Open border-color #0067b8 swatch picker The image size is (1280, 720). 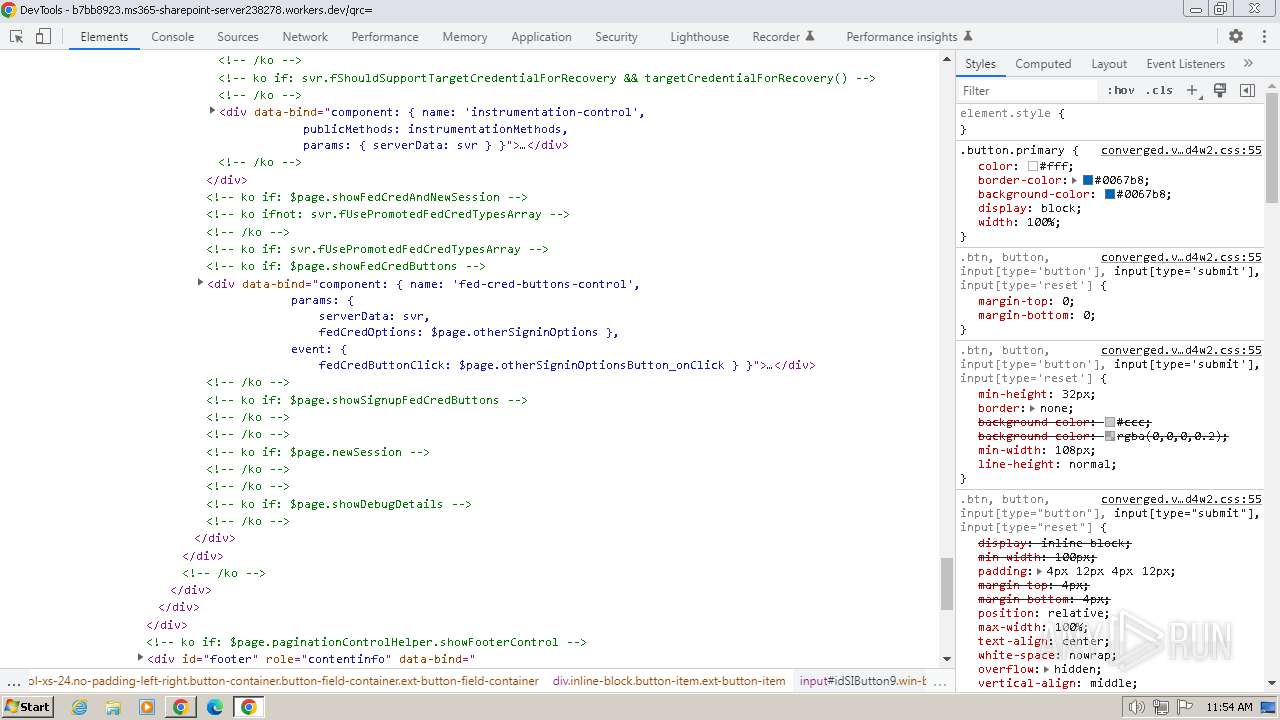coord(1088,181)
